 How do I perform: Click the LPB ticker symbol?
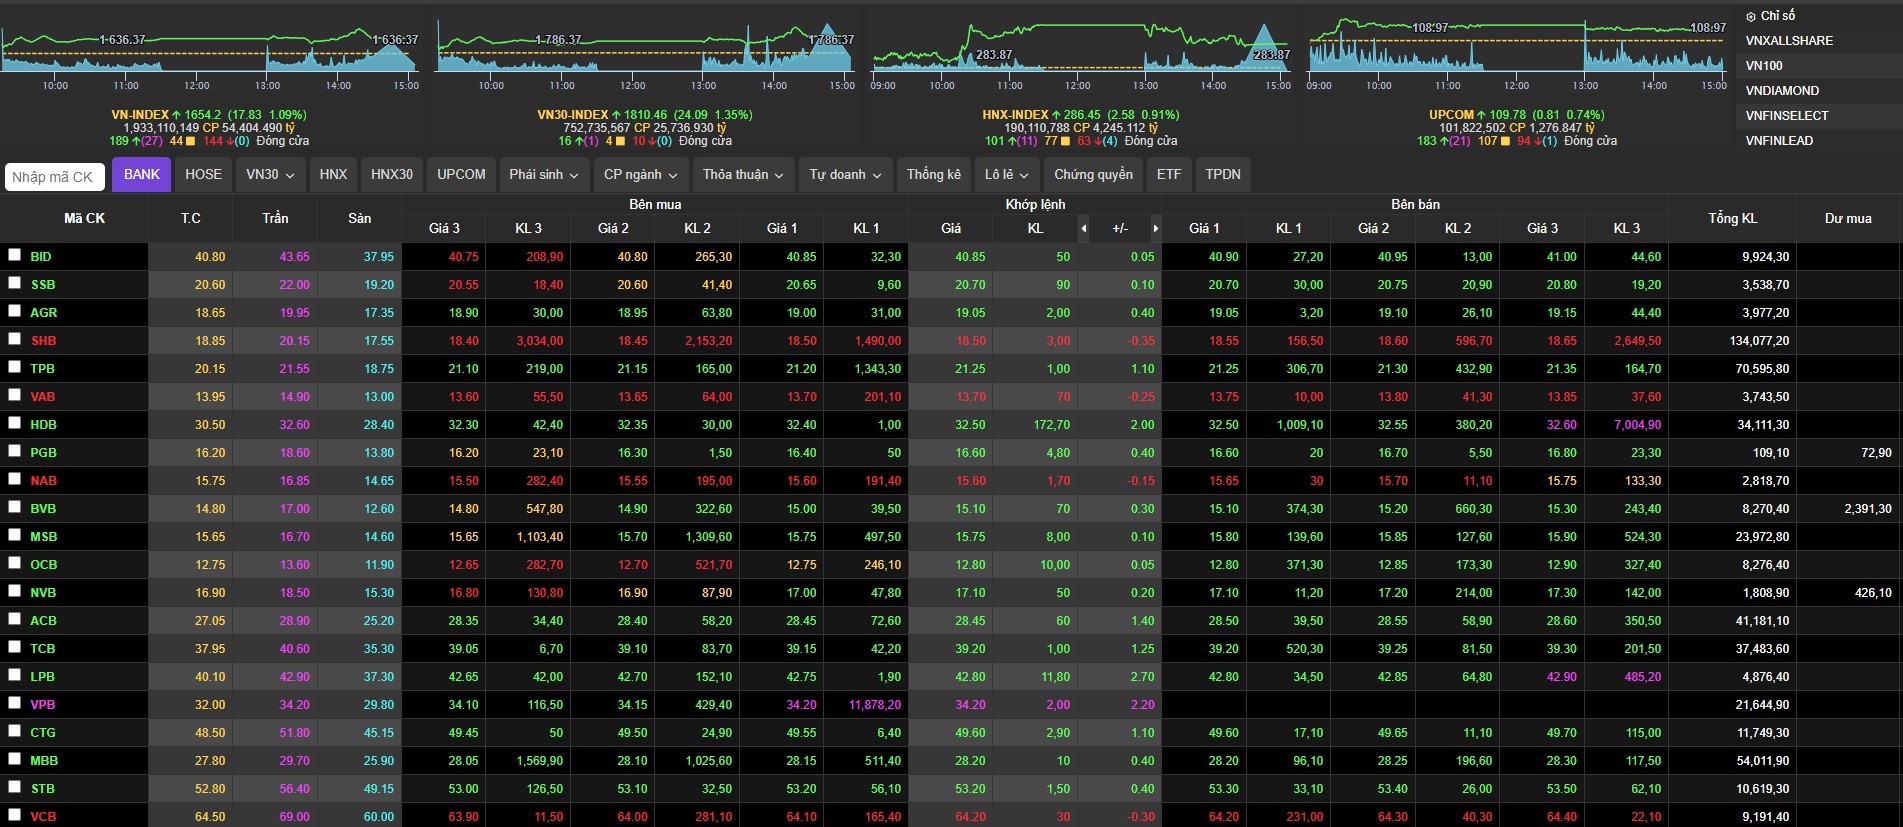coord(42,677)
